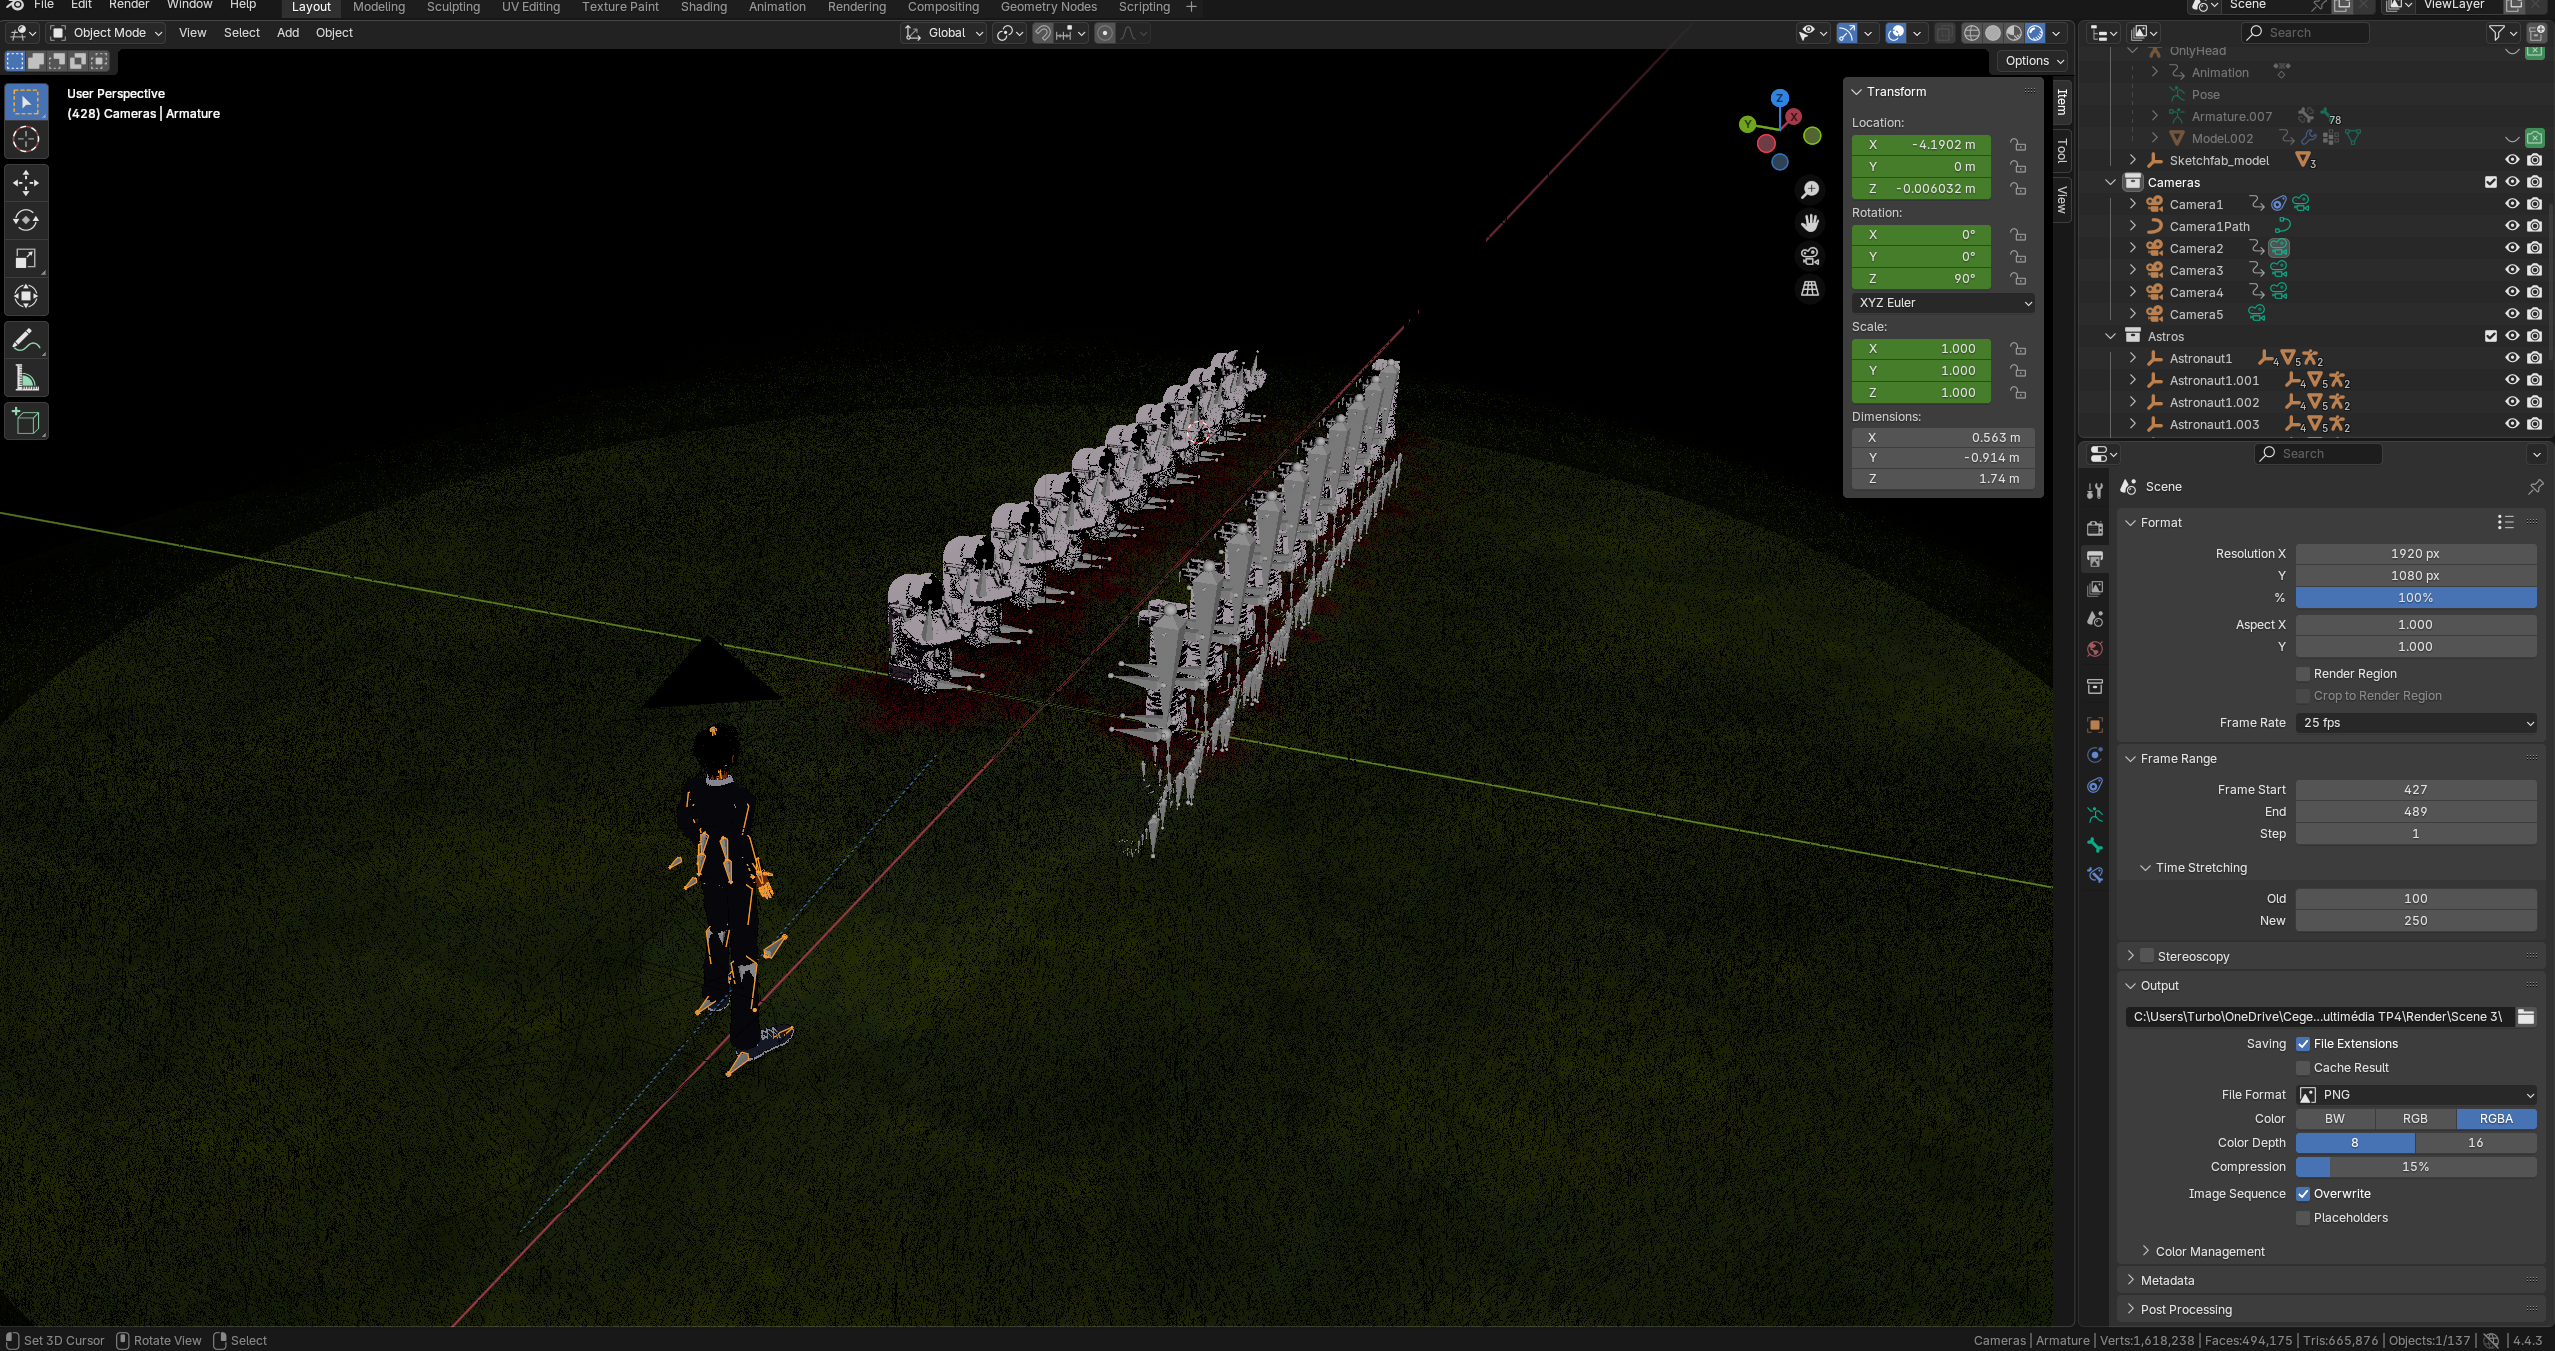The height and width of the screenshot is (1351, 2555).
Task: Toggle camera view in viewport
Action: coord(1810,256)
